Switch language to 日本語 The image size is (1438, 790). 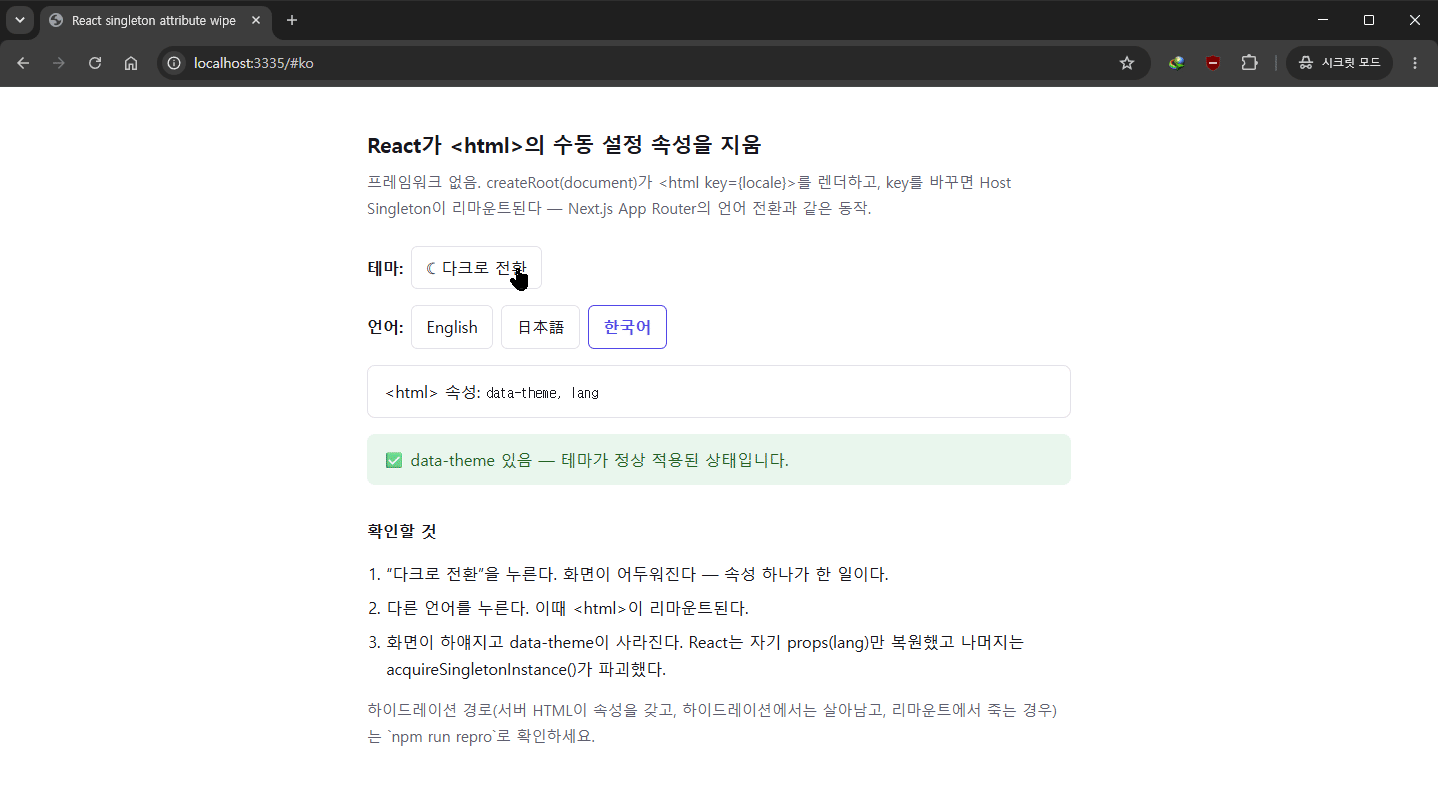(x=540, y=327)
